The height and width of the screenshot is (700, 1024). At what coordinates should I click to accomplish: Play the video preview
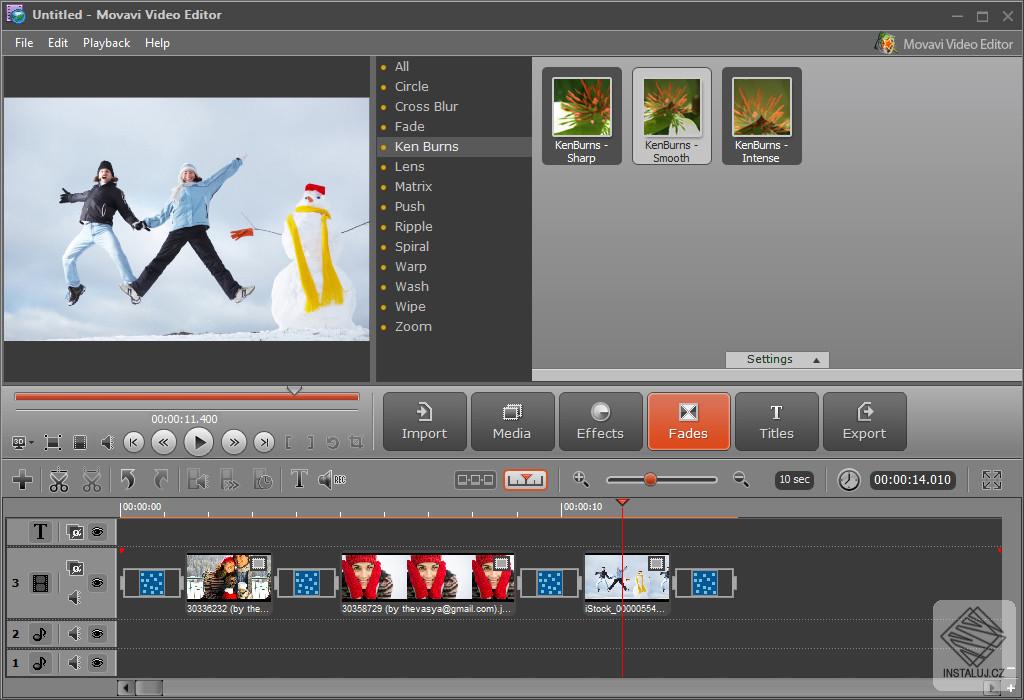(199, 443)
